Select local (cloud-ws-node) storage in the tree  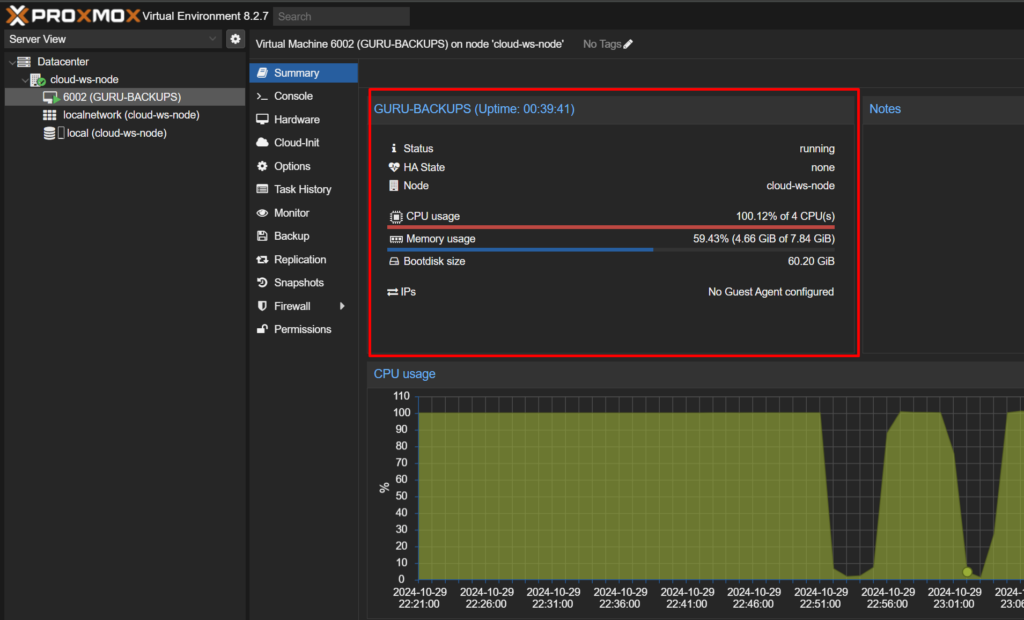click(125, 133)
